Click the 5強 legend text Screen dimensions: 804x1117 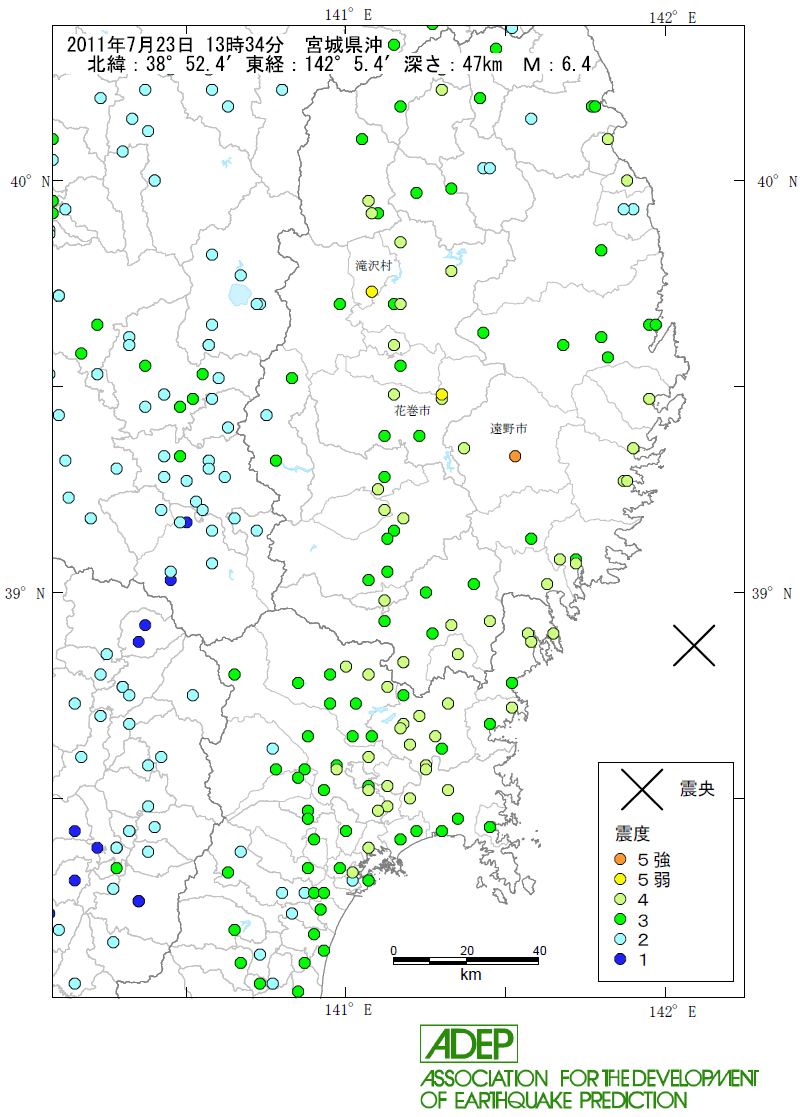tap(654, 860)
